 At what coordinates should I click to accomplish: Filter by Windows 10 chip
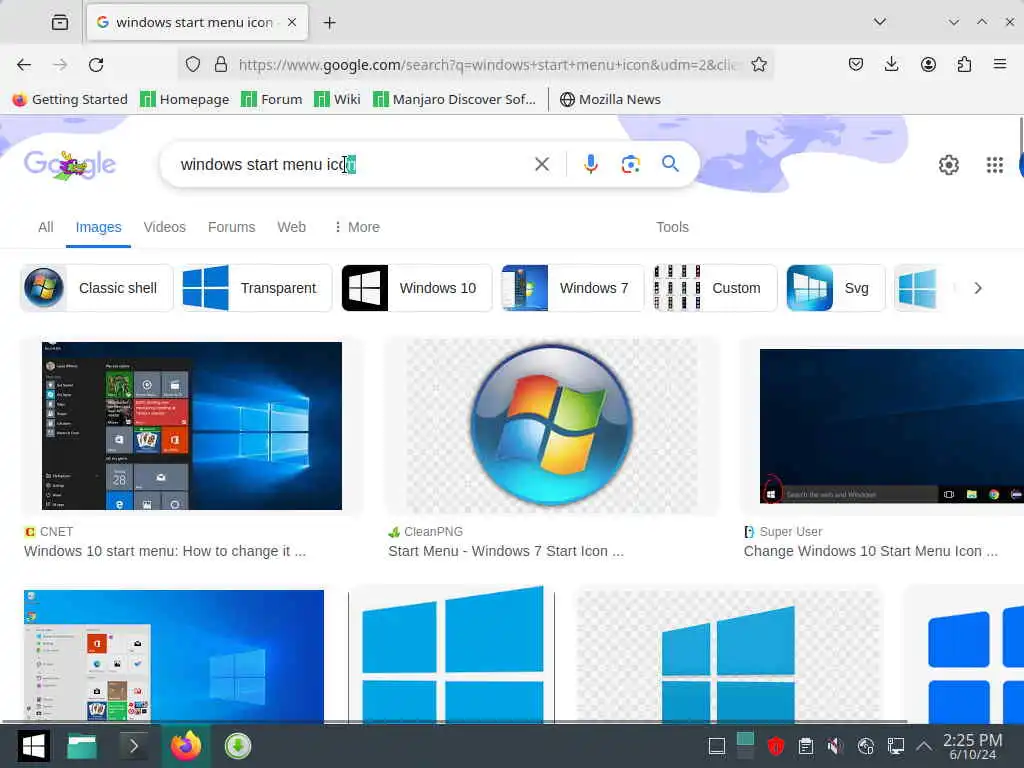tap(416, 288)
